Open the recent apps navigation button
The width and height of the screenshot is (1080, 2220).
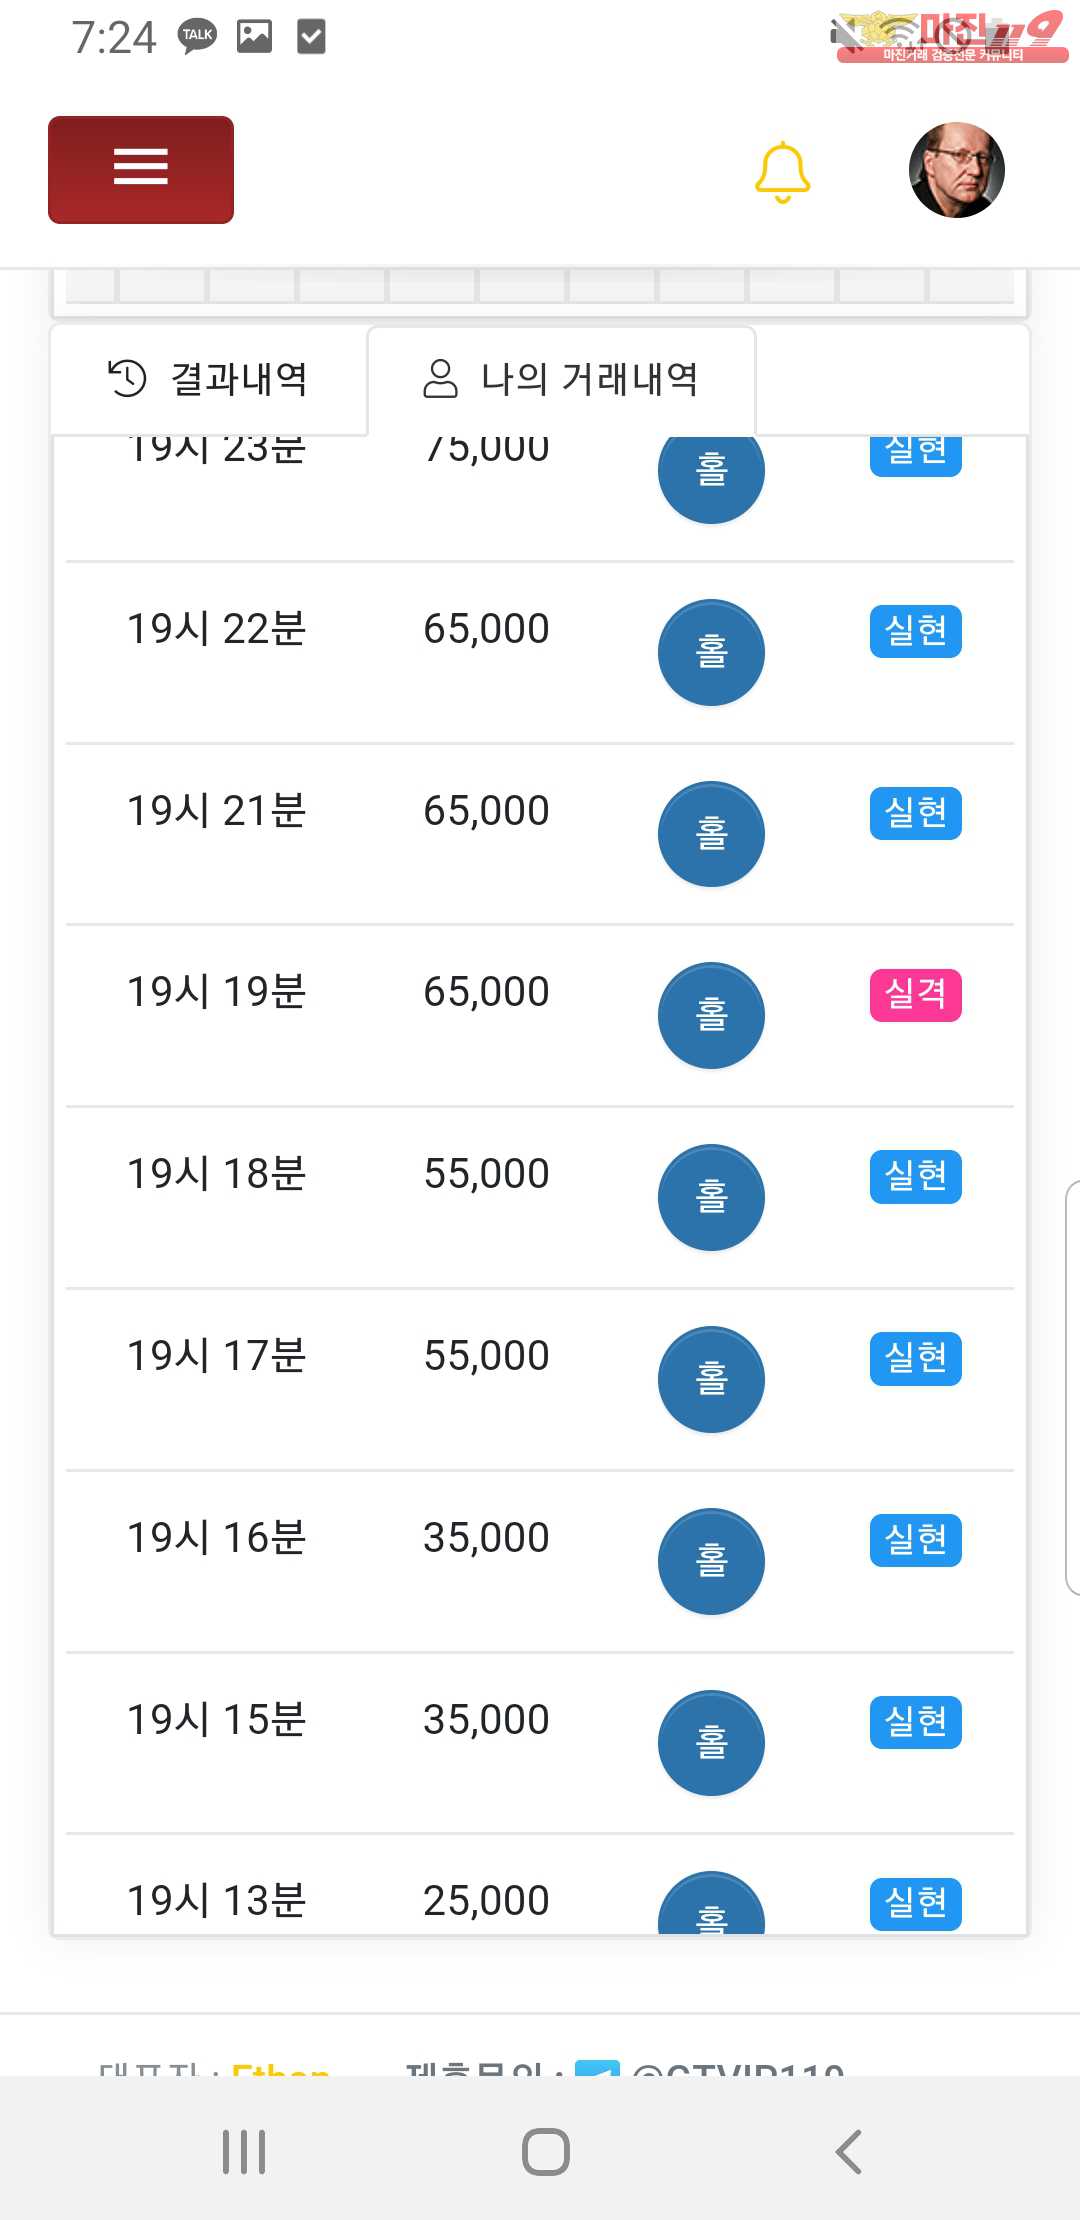click(244, 2151)
